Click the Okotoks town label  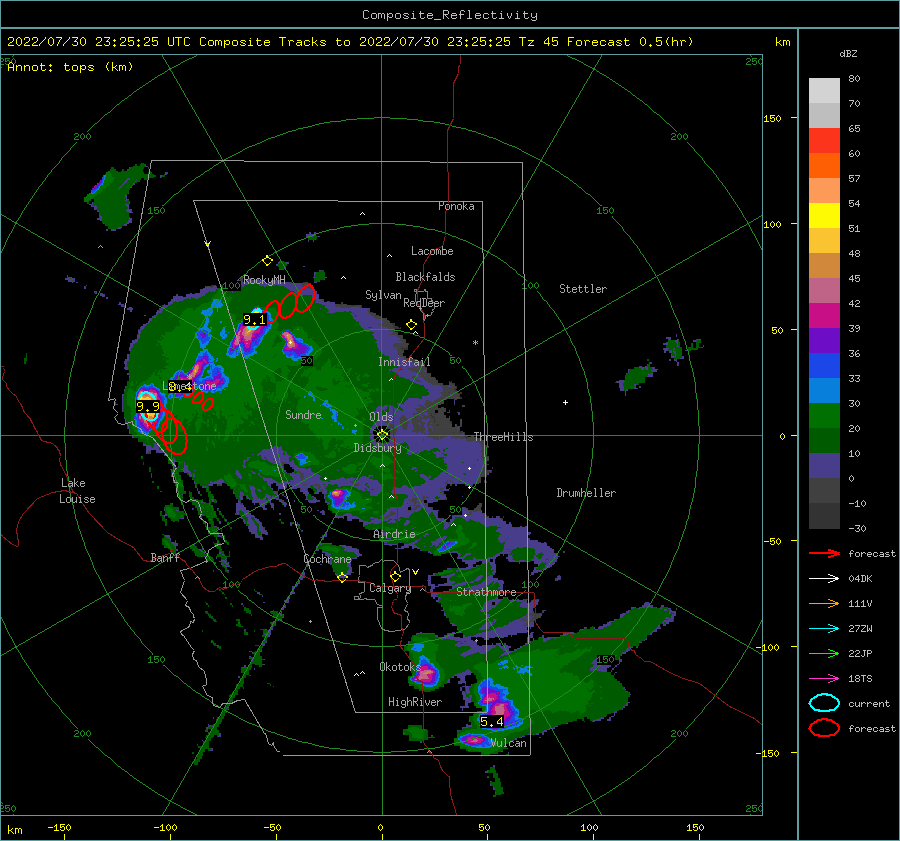click(x=401, y=666)
